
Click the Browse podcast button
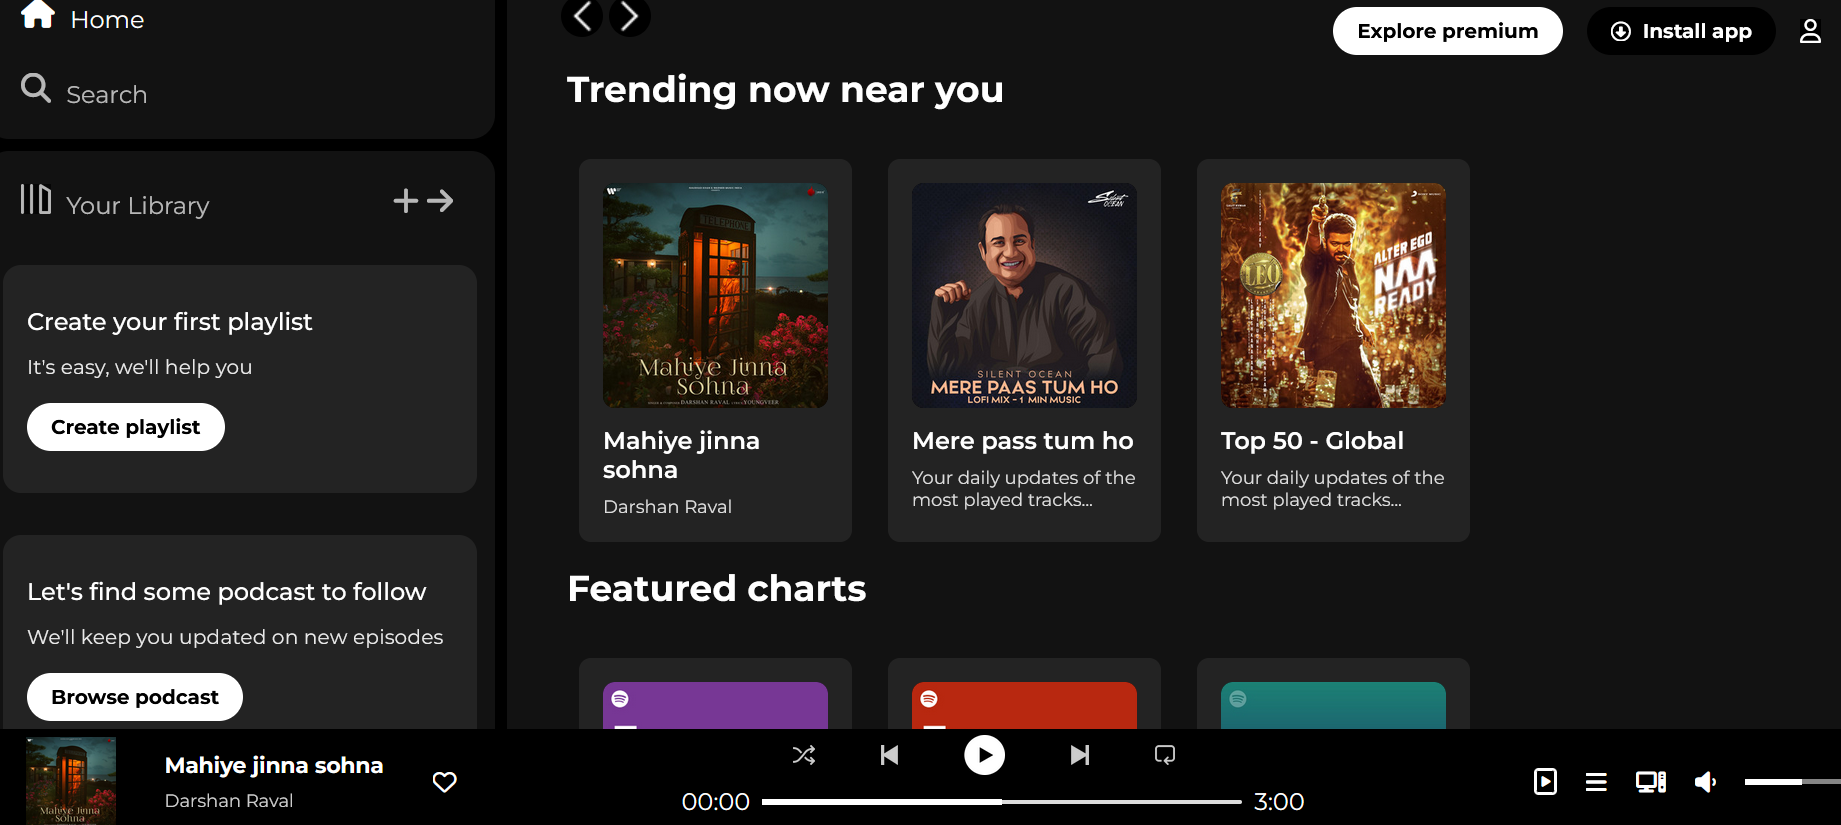click(x=135, y=697)
